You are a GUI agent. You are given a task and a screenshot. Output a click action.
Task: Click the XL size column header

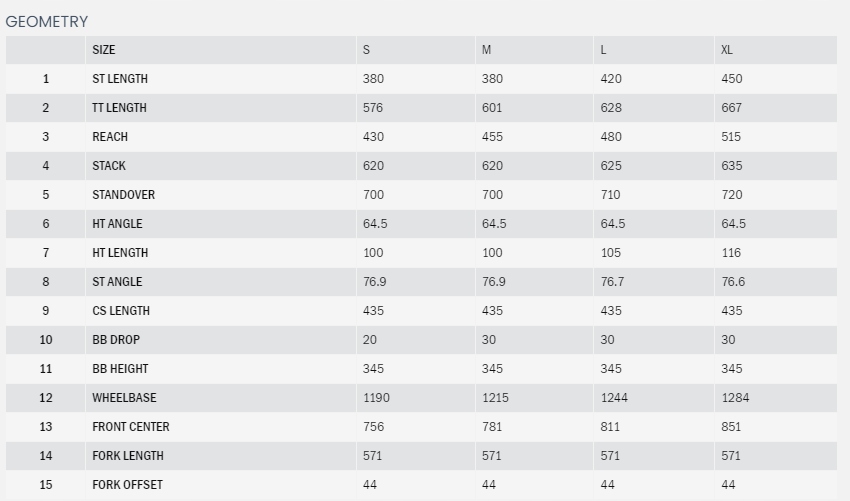coord(728,50)
